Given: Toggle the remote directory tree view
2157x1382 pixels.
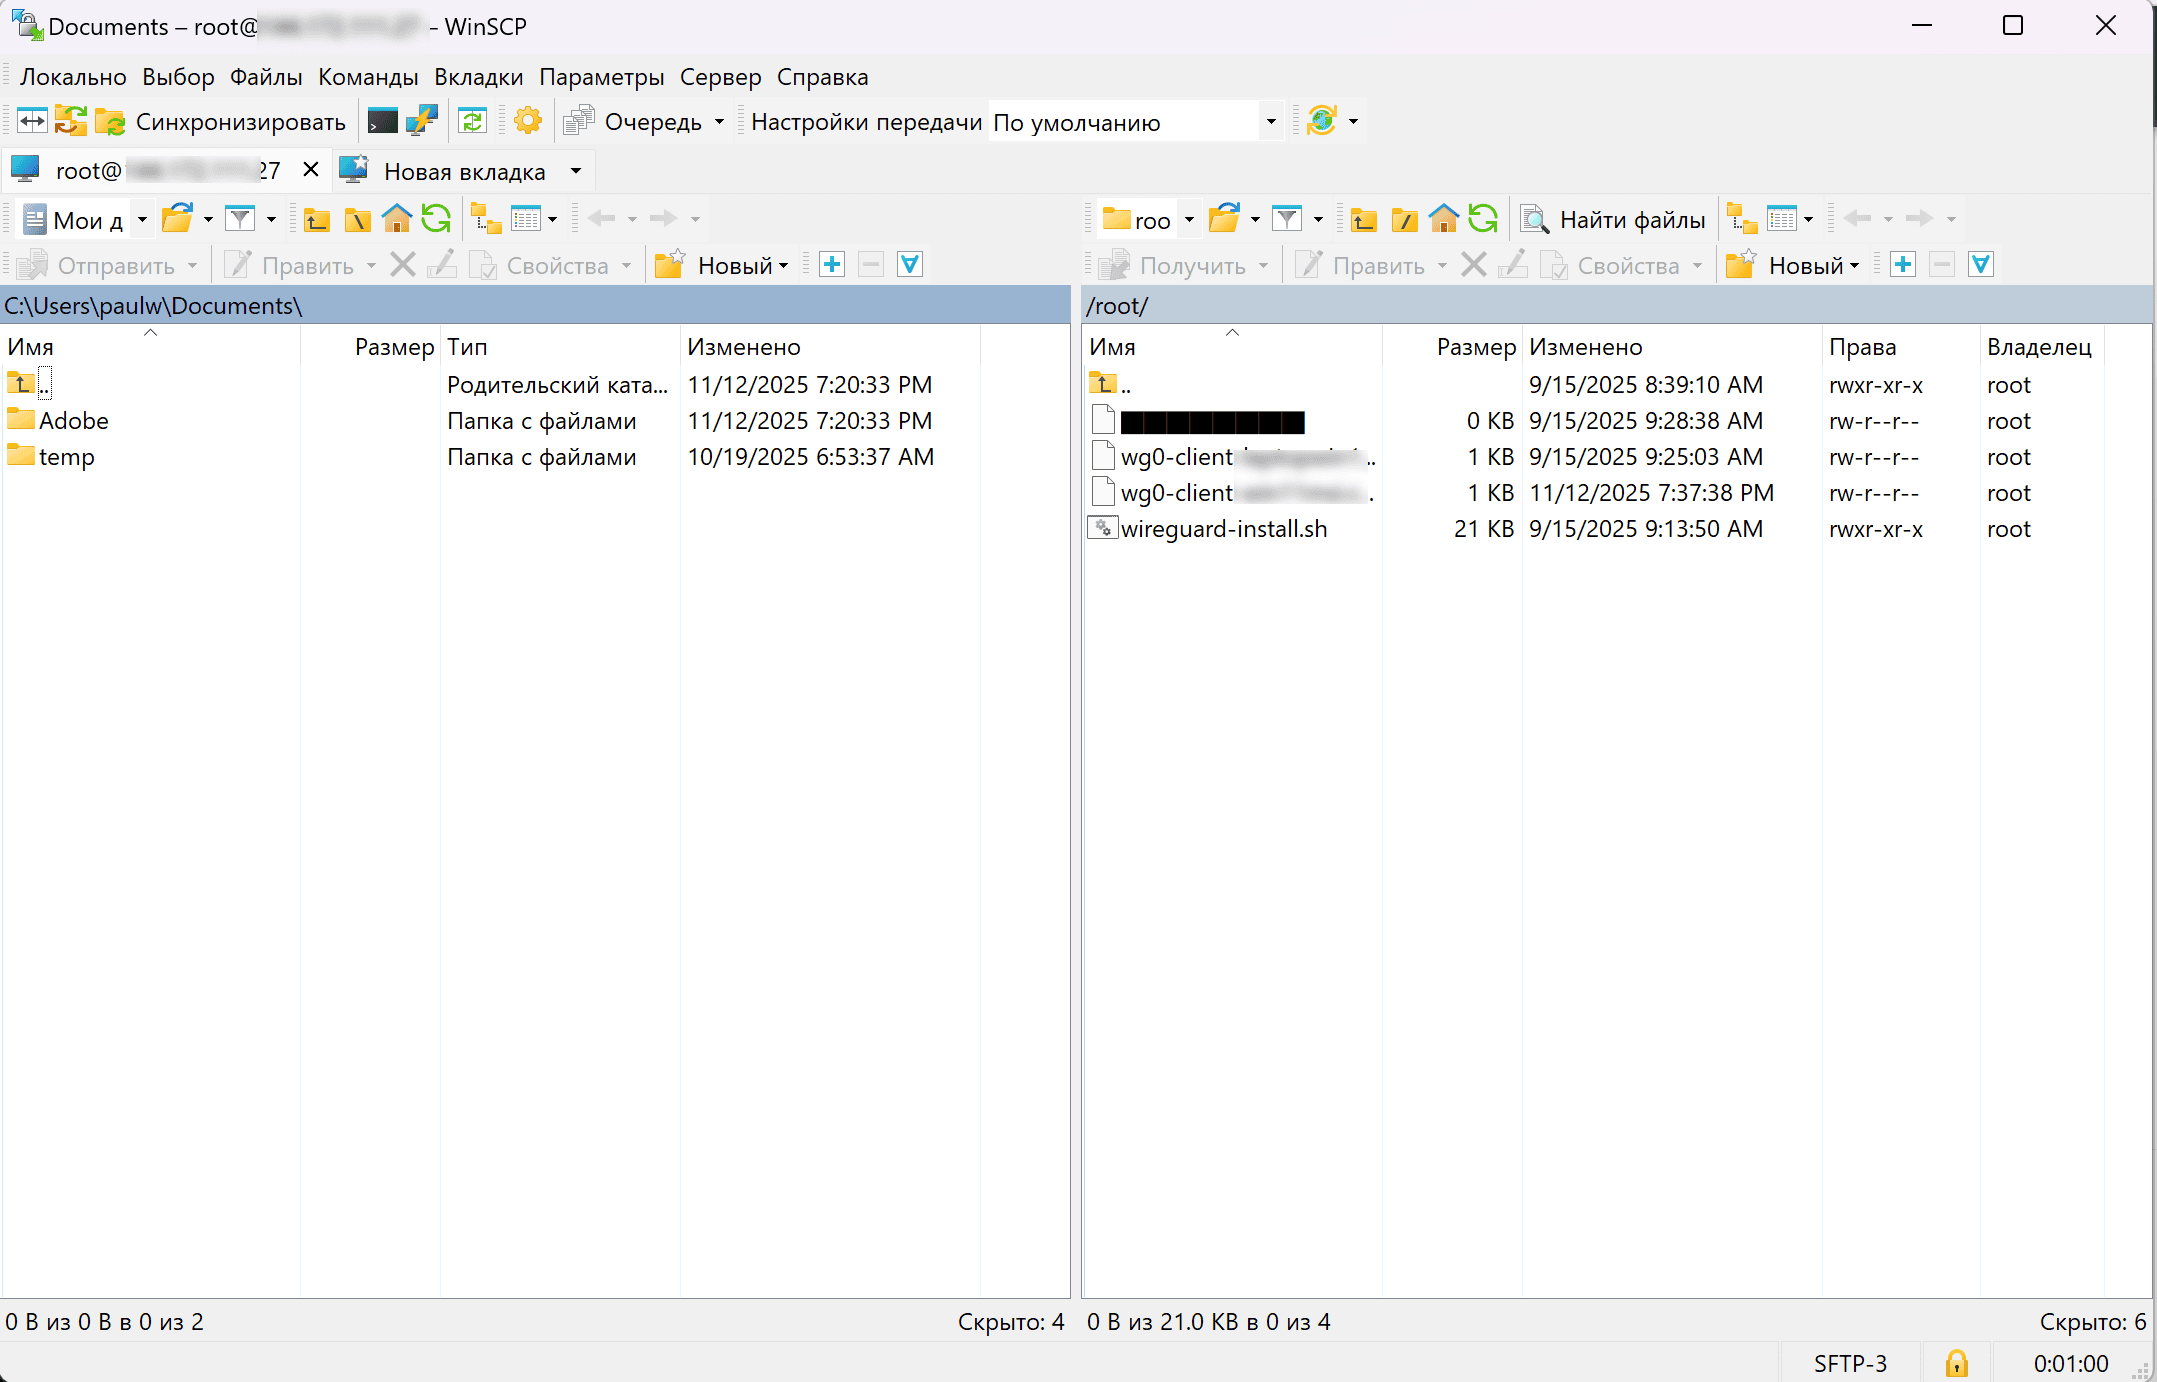Looking at the screenshot, I should click(1742, 219).
